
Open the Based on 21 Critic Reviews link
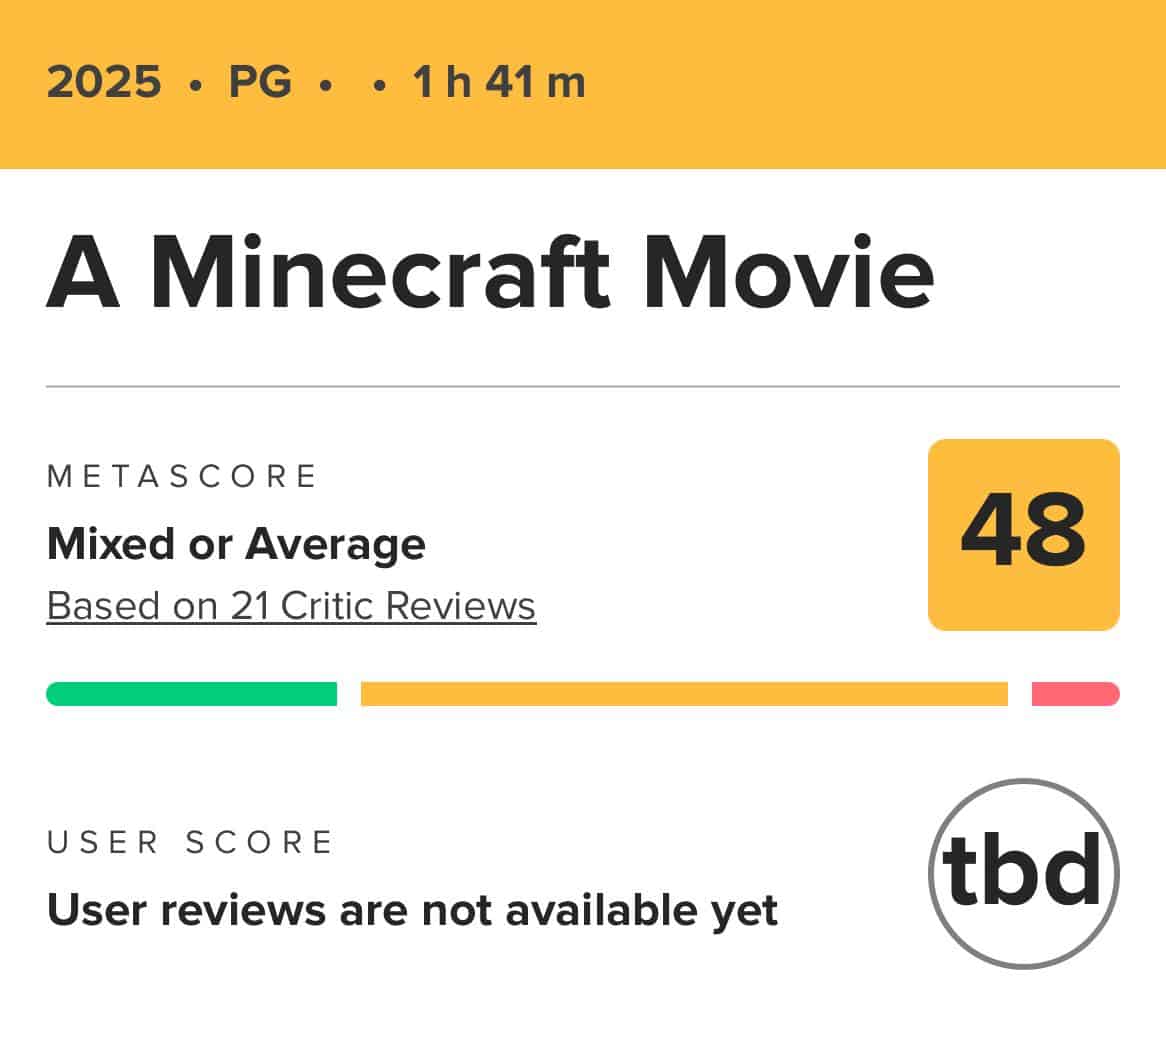(291, 605)
